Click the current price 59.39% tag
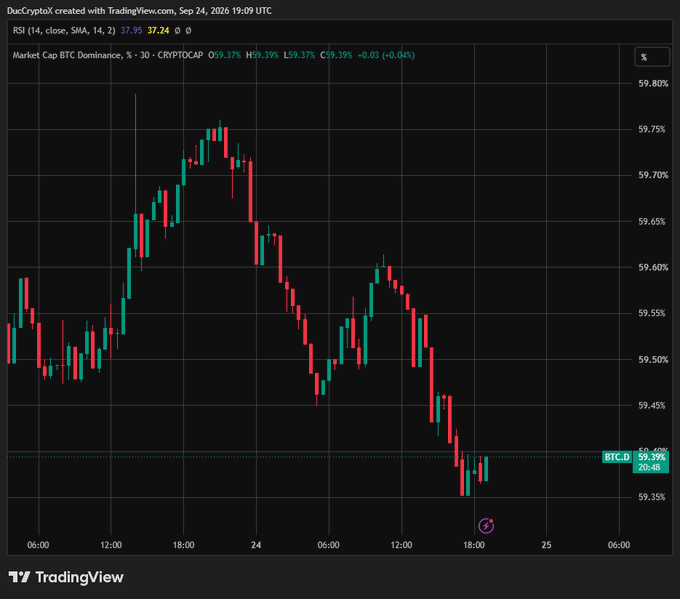Viewport: 680px width, 599px height. [651, 457]
